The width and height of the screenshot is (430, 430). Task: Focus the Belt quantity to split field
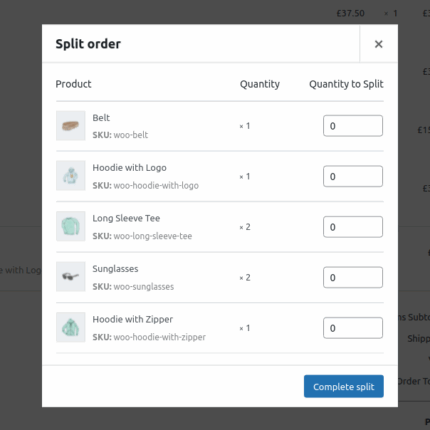coord(353,126)
